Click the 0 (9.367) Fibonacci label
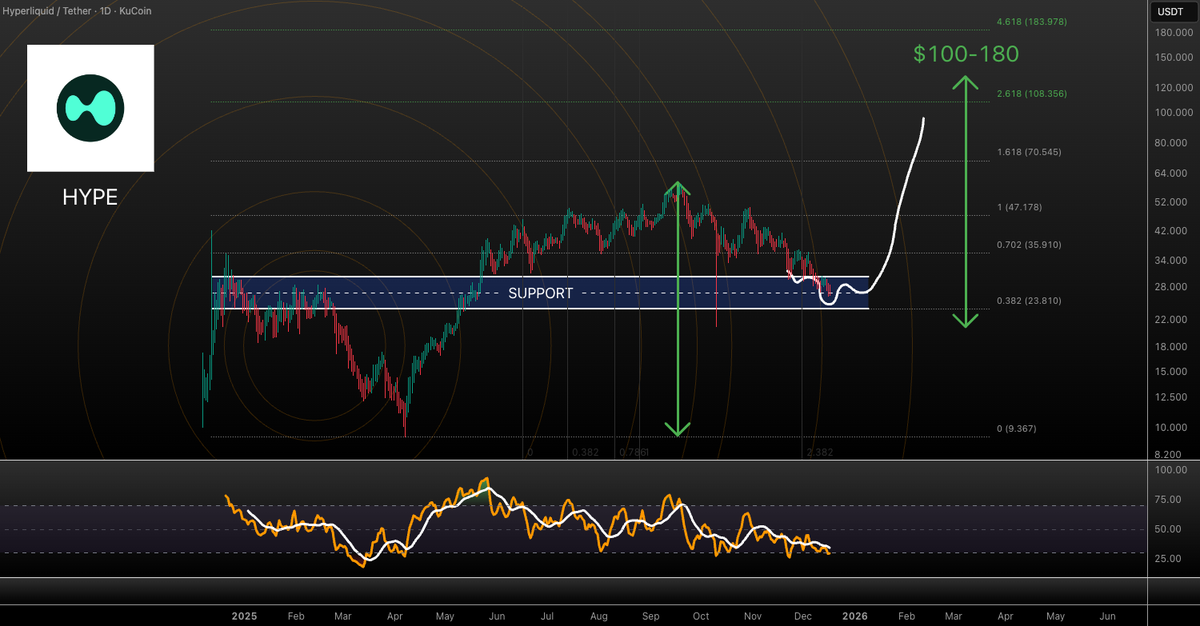This screenshot has height=626, width=1200. click(1018, 429)
